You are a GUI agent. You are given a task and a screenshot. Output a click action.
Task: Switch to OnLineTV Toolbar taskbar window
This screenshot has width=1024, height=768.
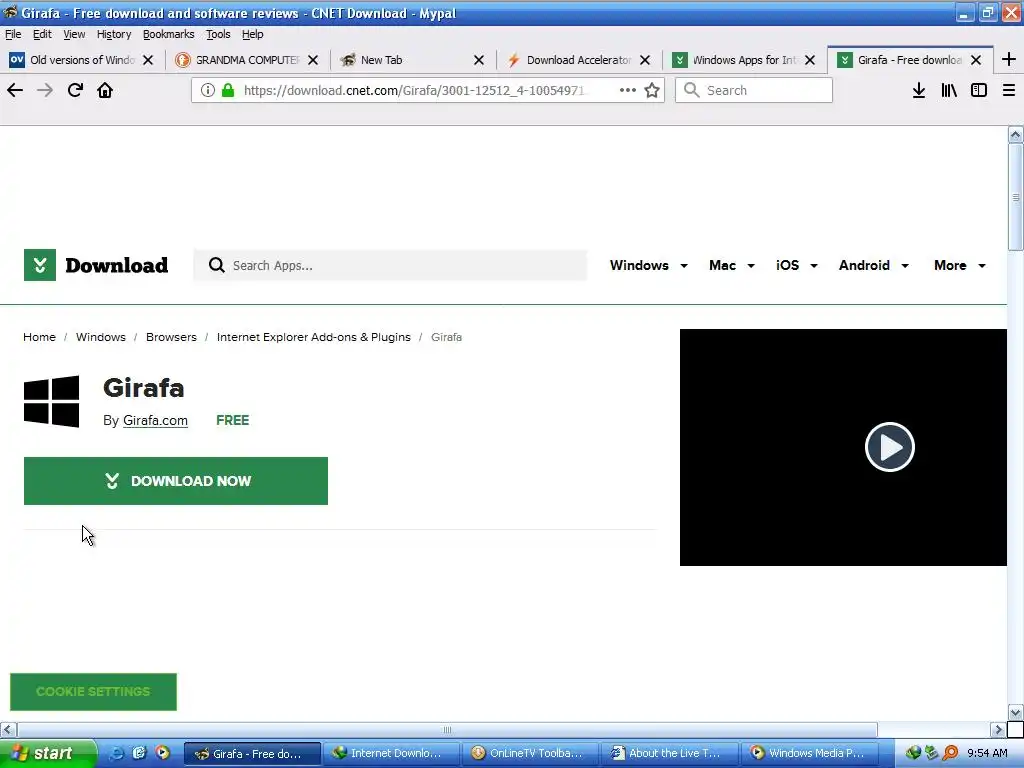[530, 753]
